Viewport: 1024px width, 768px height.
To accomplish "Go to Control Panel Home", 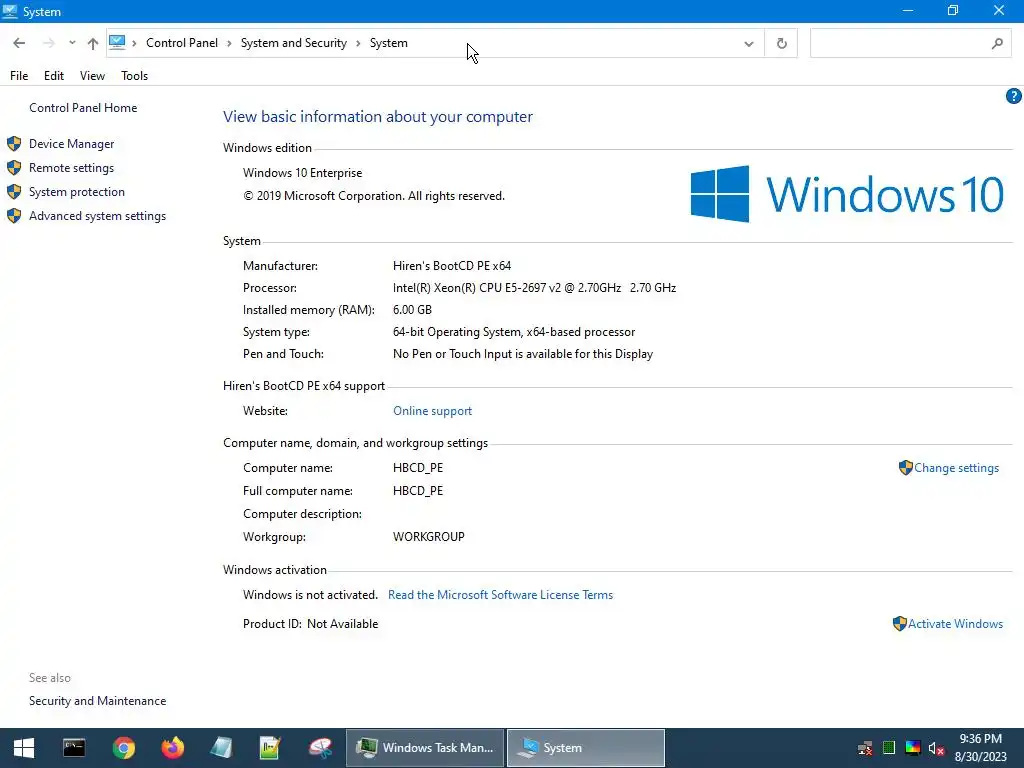I will click(83, 108).
